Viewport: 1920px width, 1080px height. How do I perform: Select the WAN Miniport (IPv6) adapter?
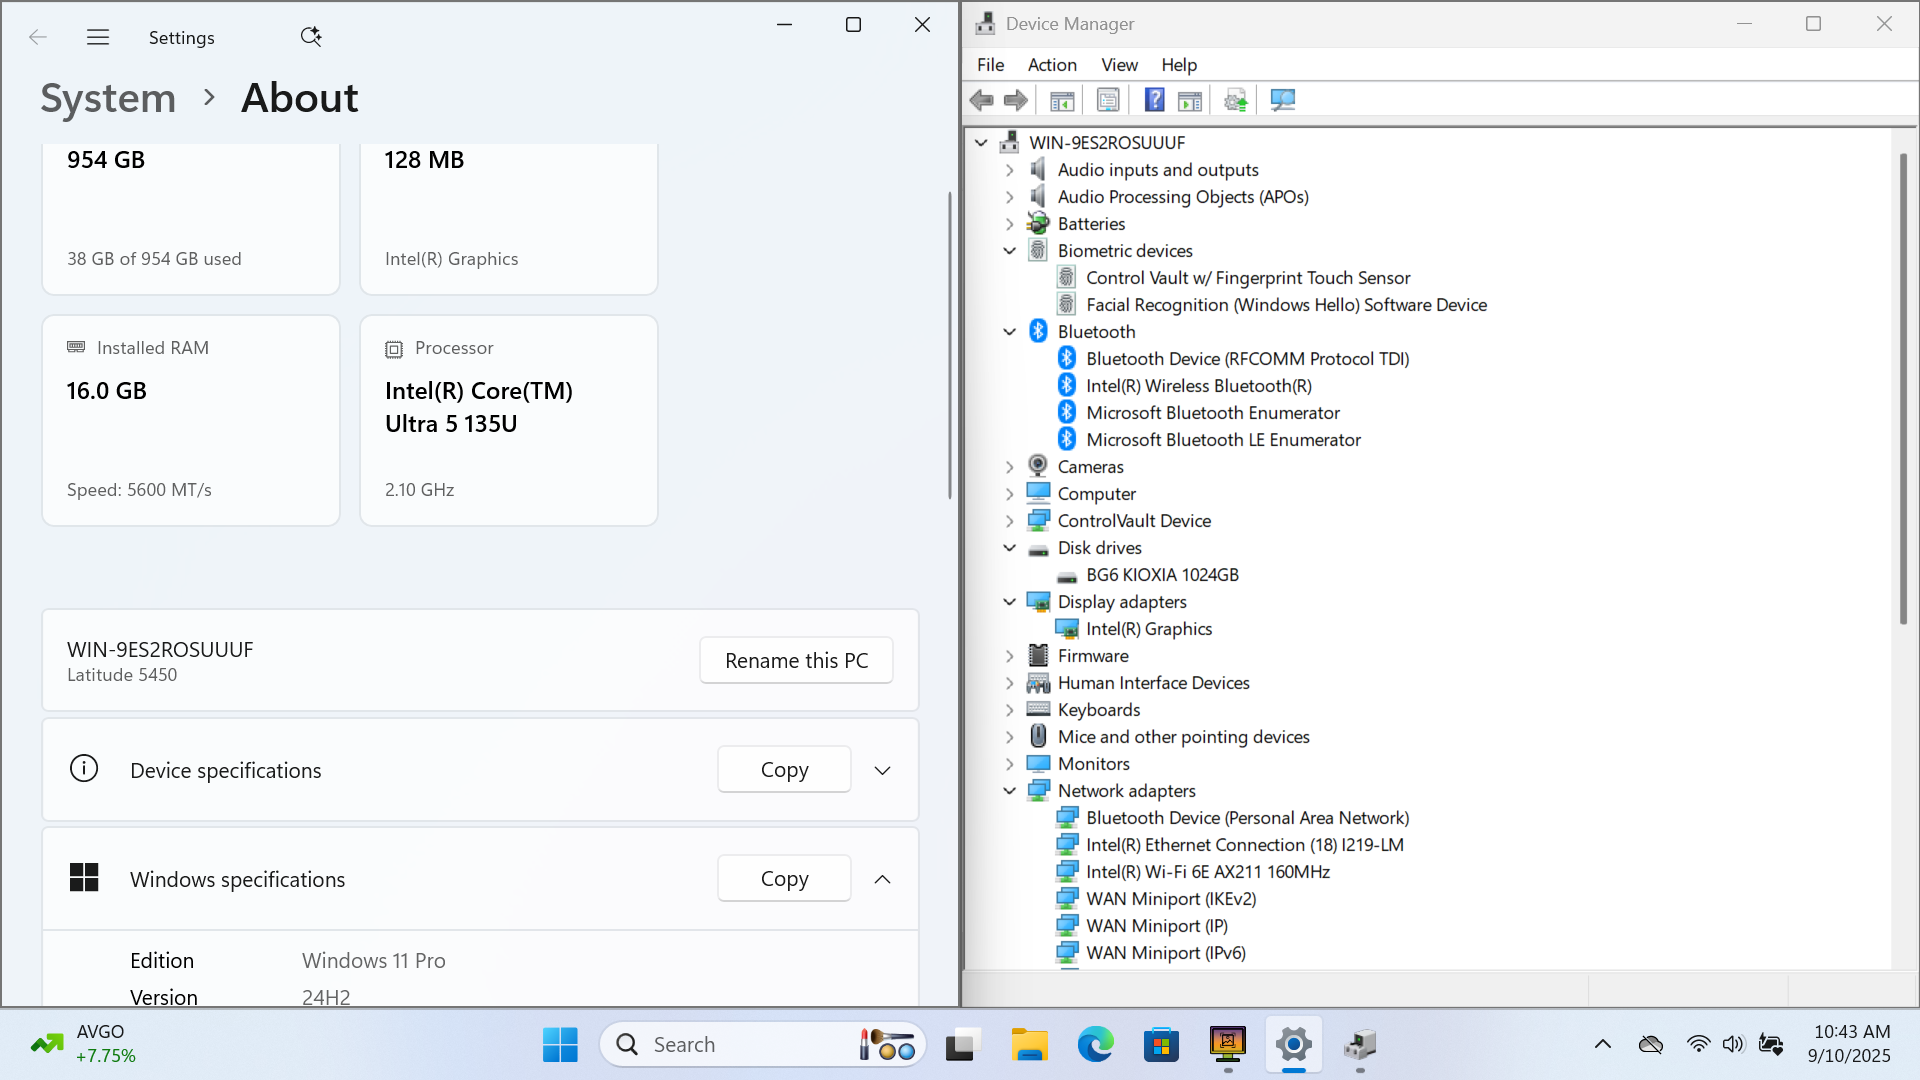pos(1166,953)
